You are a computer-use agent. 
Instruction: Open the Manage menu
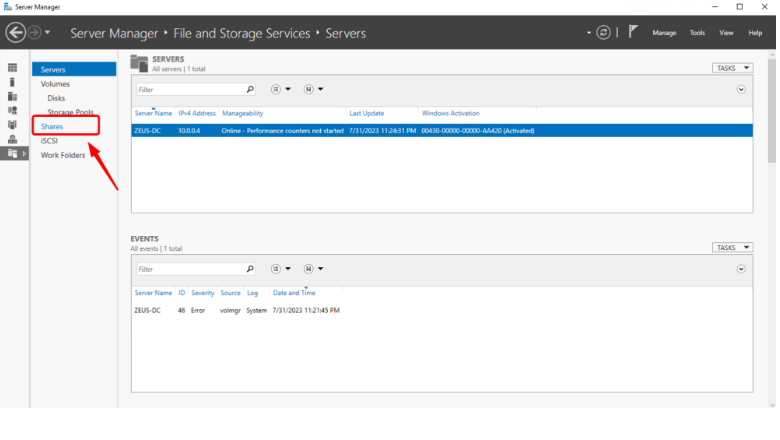pyautogui.click(x=664, y=33)
